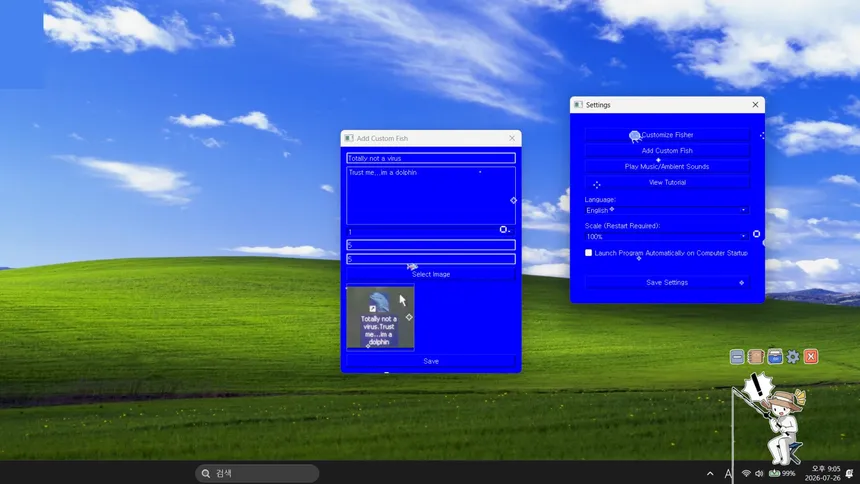Viewport: 860px width, 484px height.
Task: Click Add Custom Fish in Settings
Action: [667, 150]
